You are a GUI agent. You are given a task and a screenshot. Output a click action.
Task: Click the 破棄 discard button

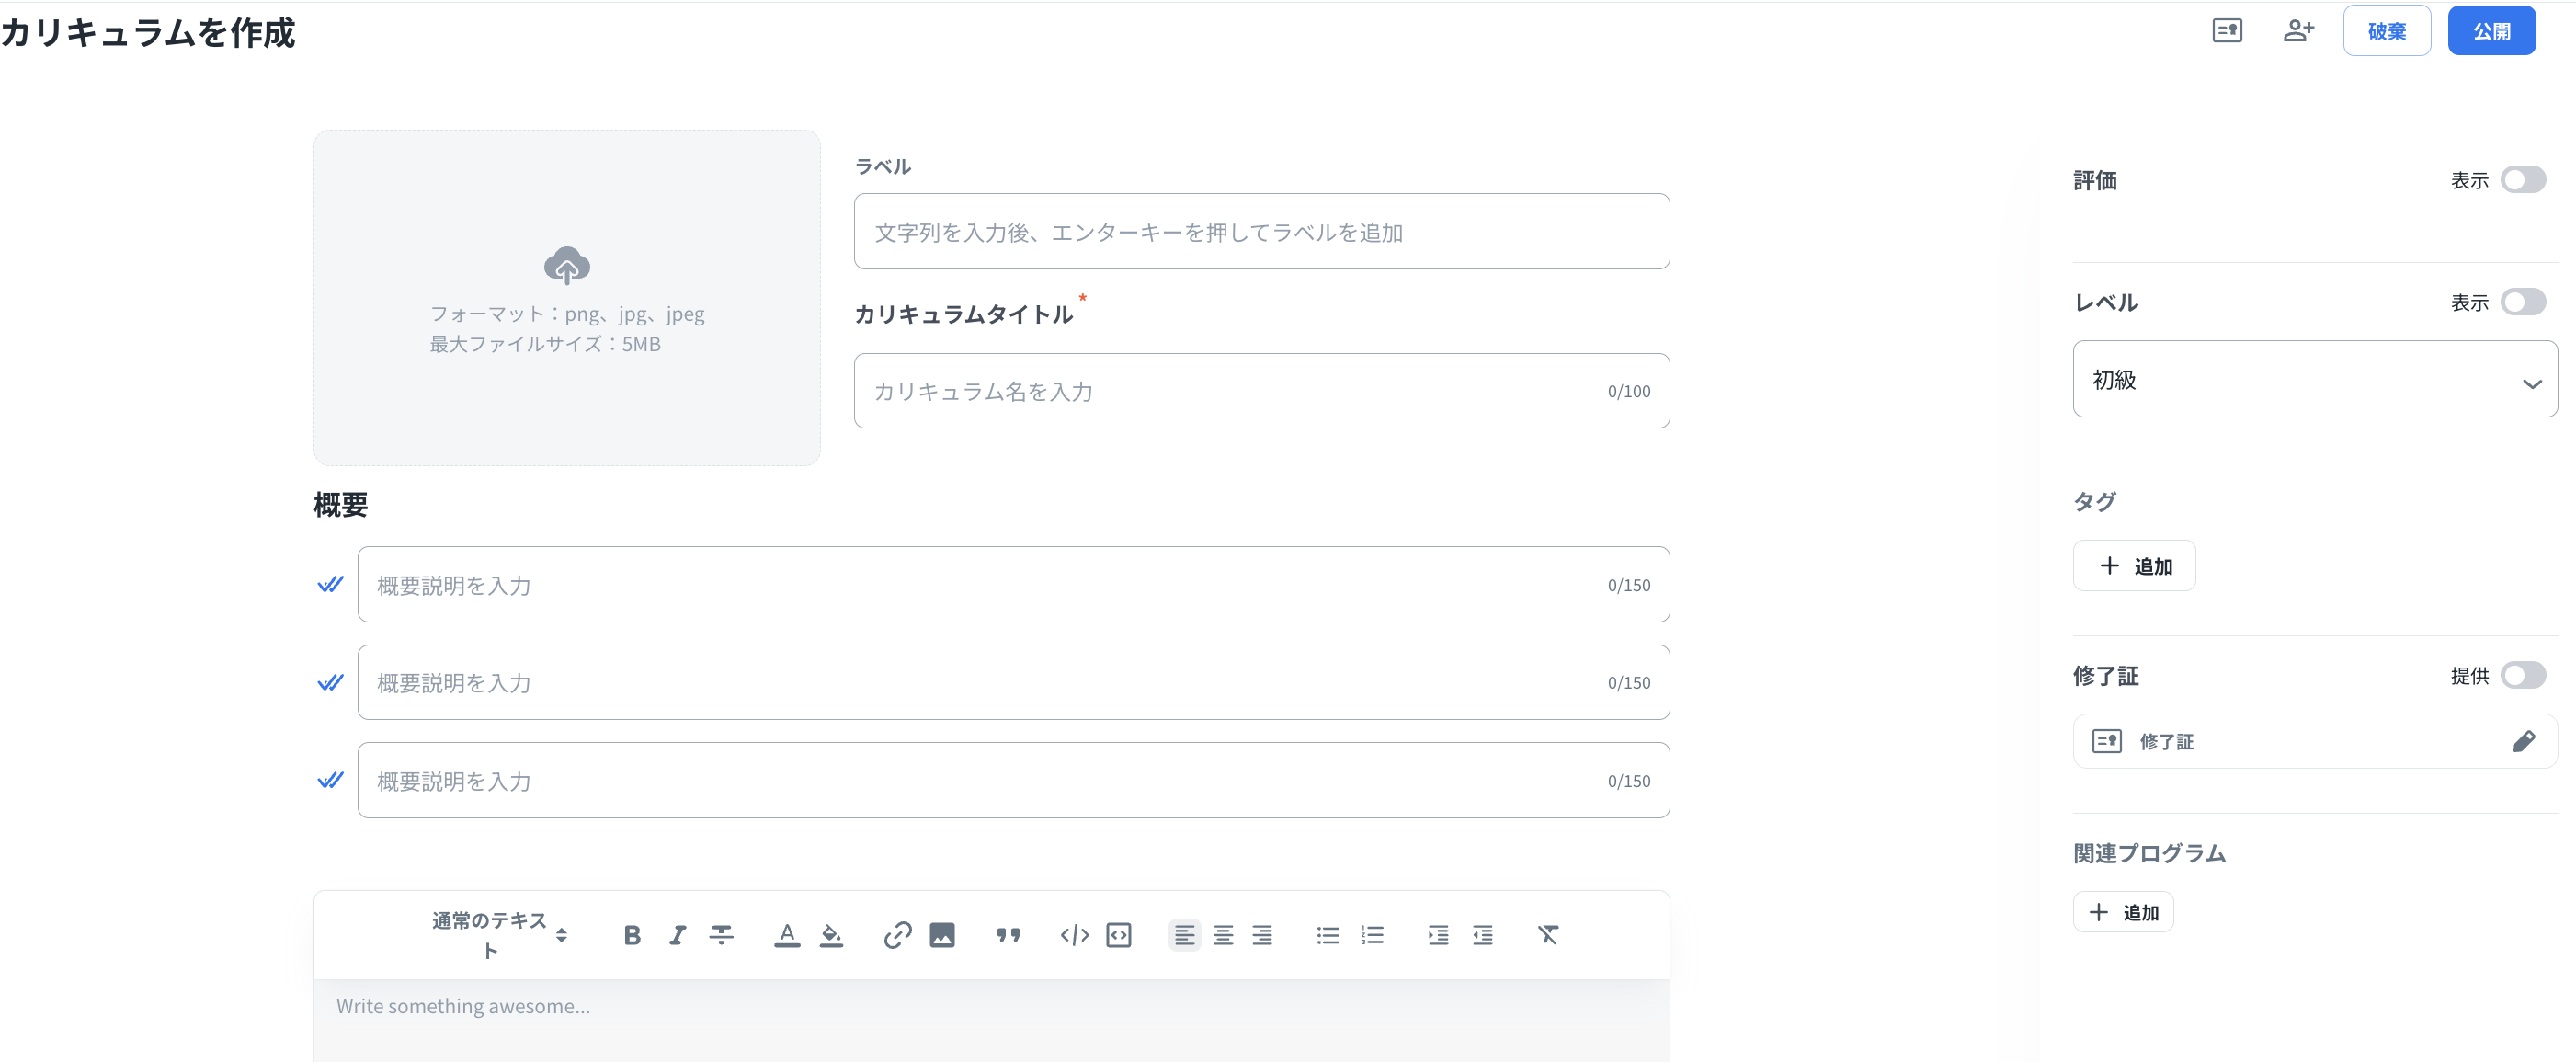pos(2386,31)
